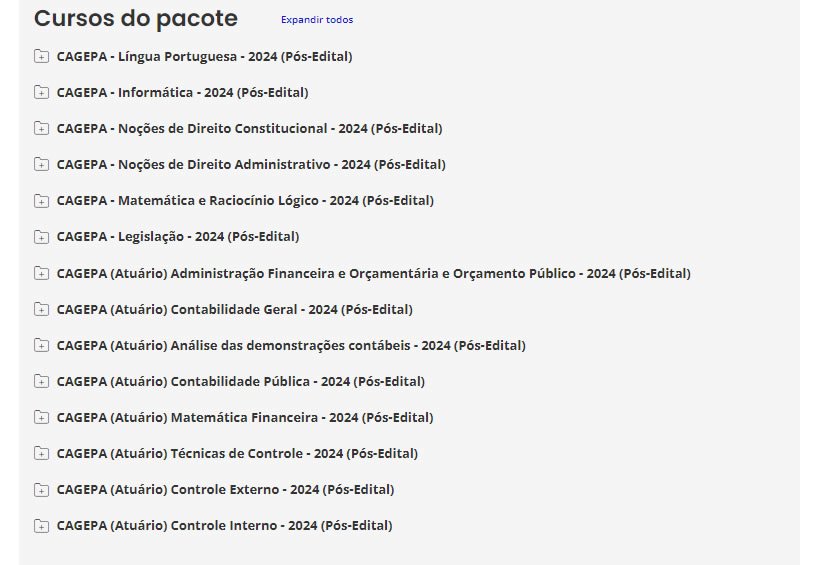The width and height of the screenshot is (819, 565).
Task: Open Noções de Direito Constitucional course title
Action: 249,129
